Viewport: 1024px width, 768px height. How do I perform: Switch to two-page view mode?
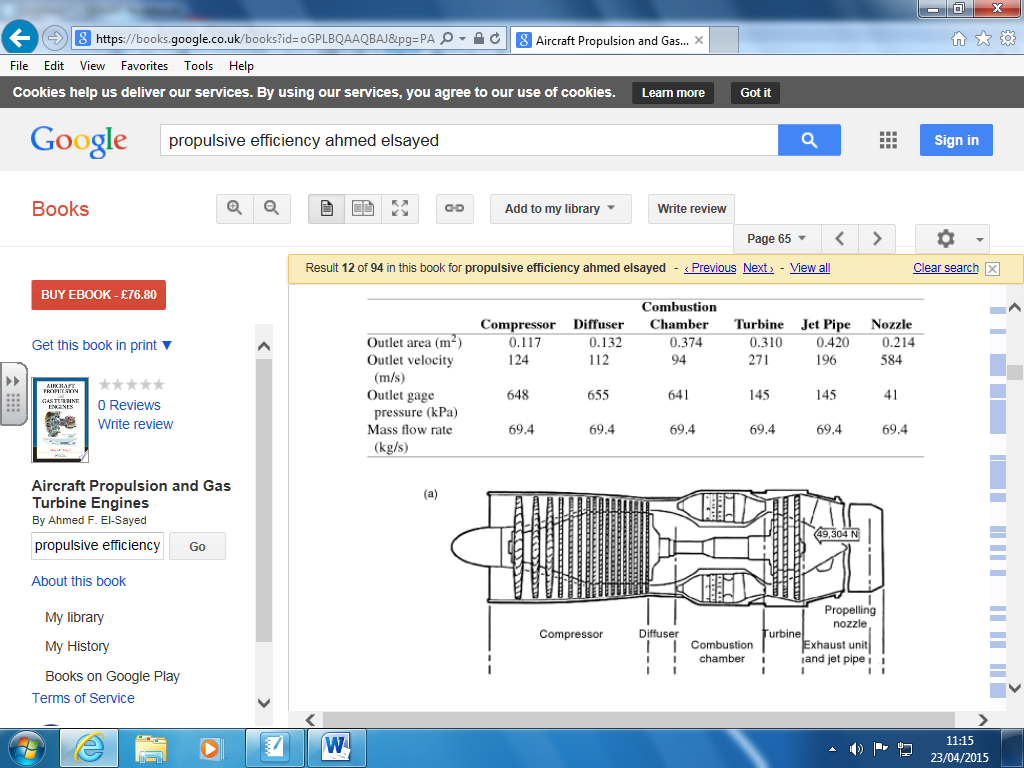(x=363, y=209)
